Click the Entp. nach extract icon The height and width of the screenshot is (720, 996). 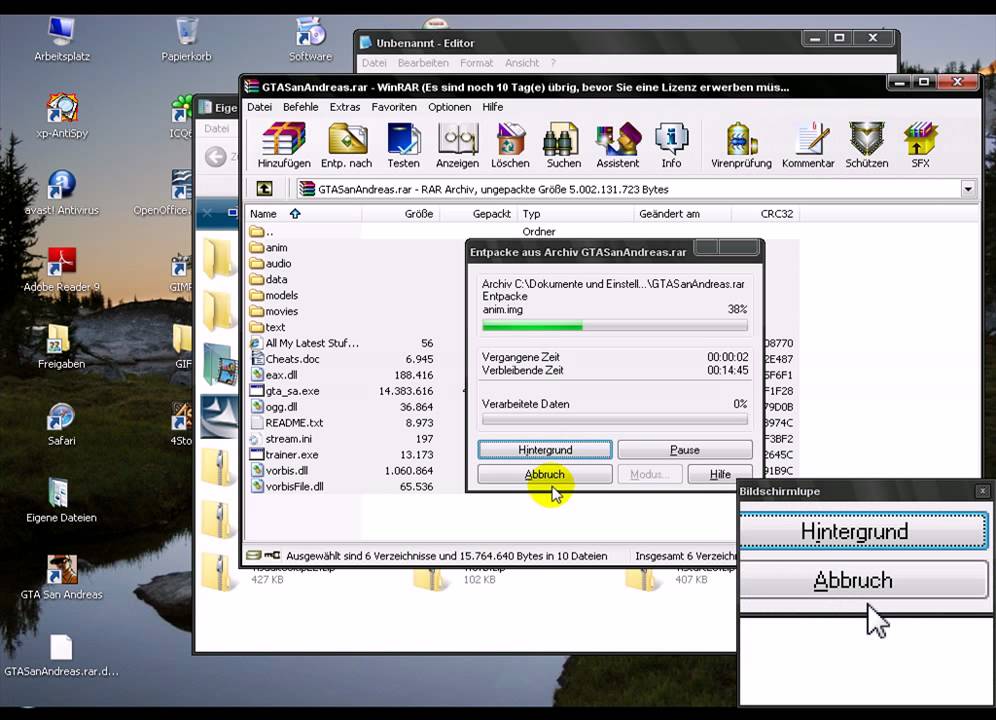point(346,145)
